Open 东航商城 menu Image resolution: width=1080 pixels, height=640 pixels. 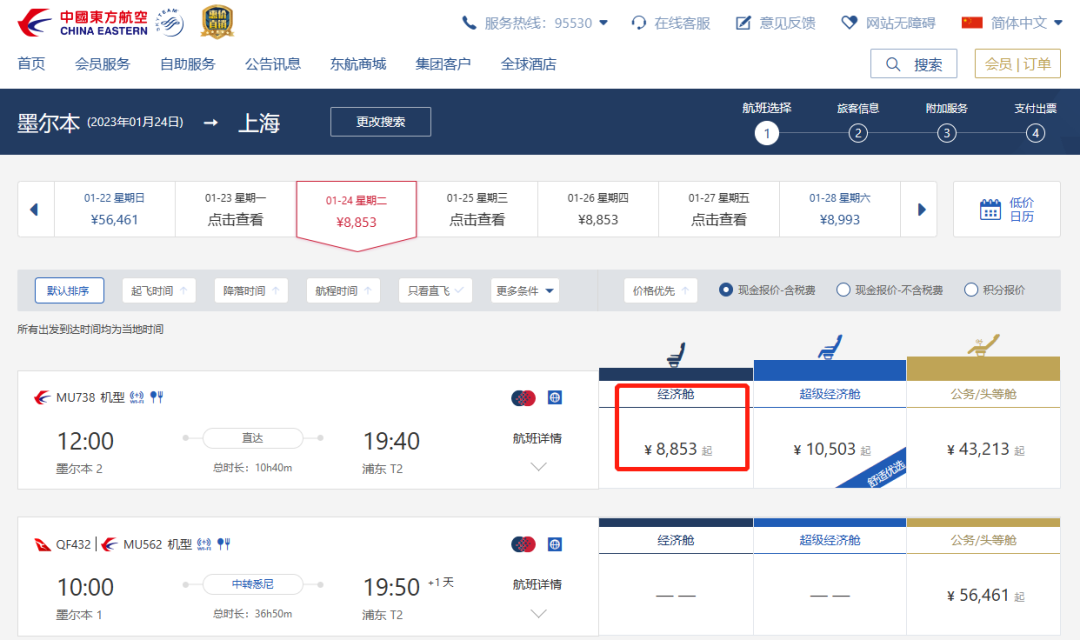tap(358, 64)
